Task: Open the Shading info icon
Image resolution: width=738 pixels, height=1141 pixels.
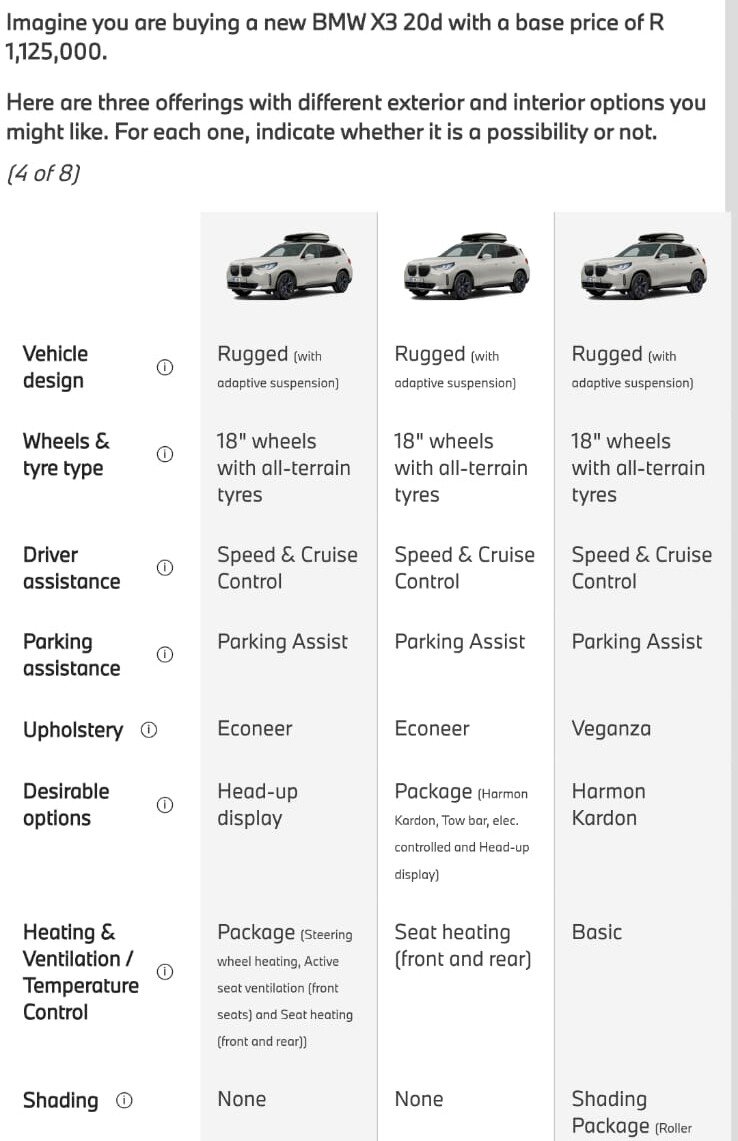Action: pyautogui.click(x=124, y=1100)
